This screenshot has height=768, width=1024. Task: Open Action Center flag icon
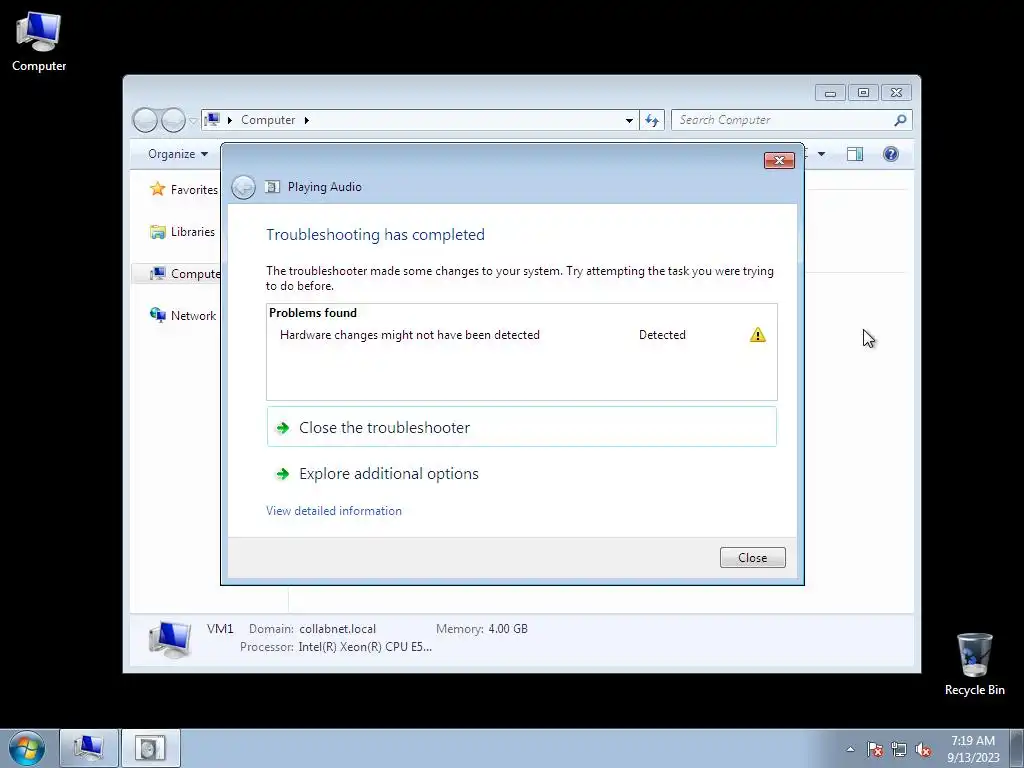875,749
